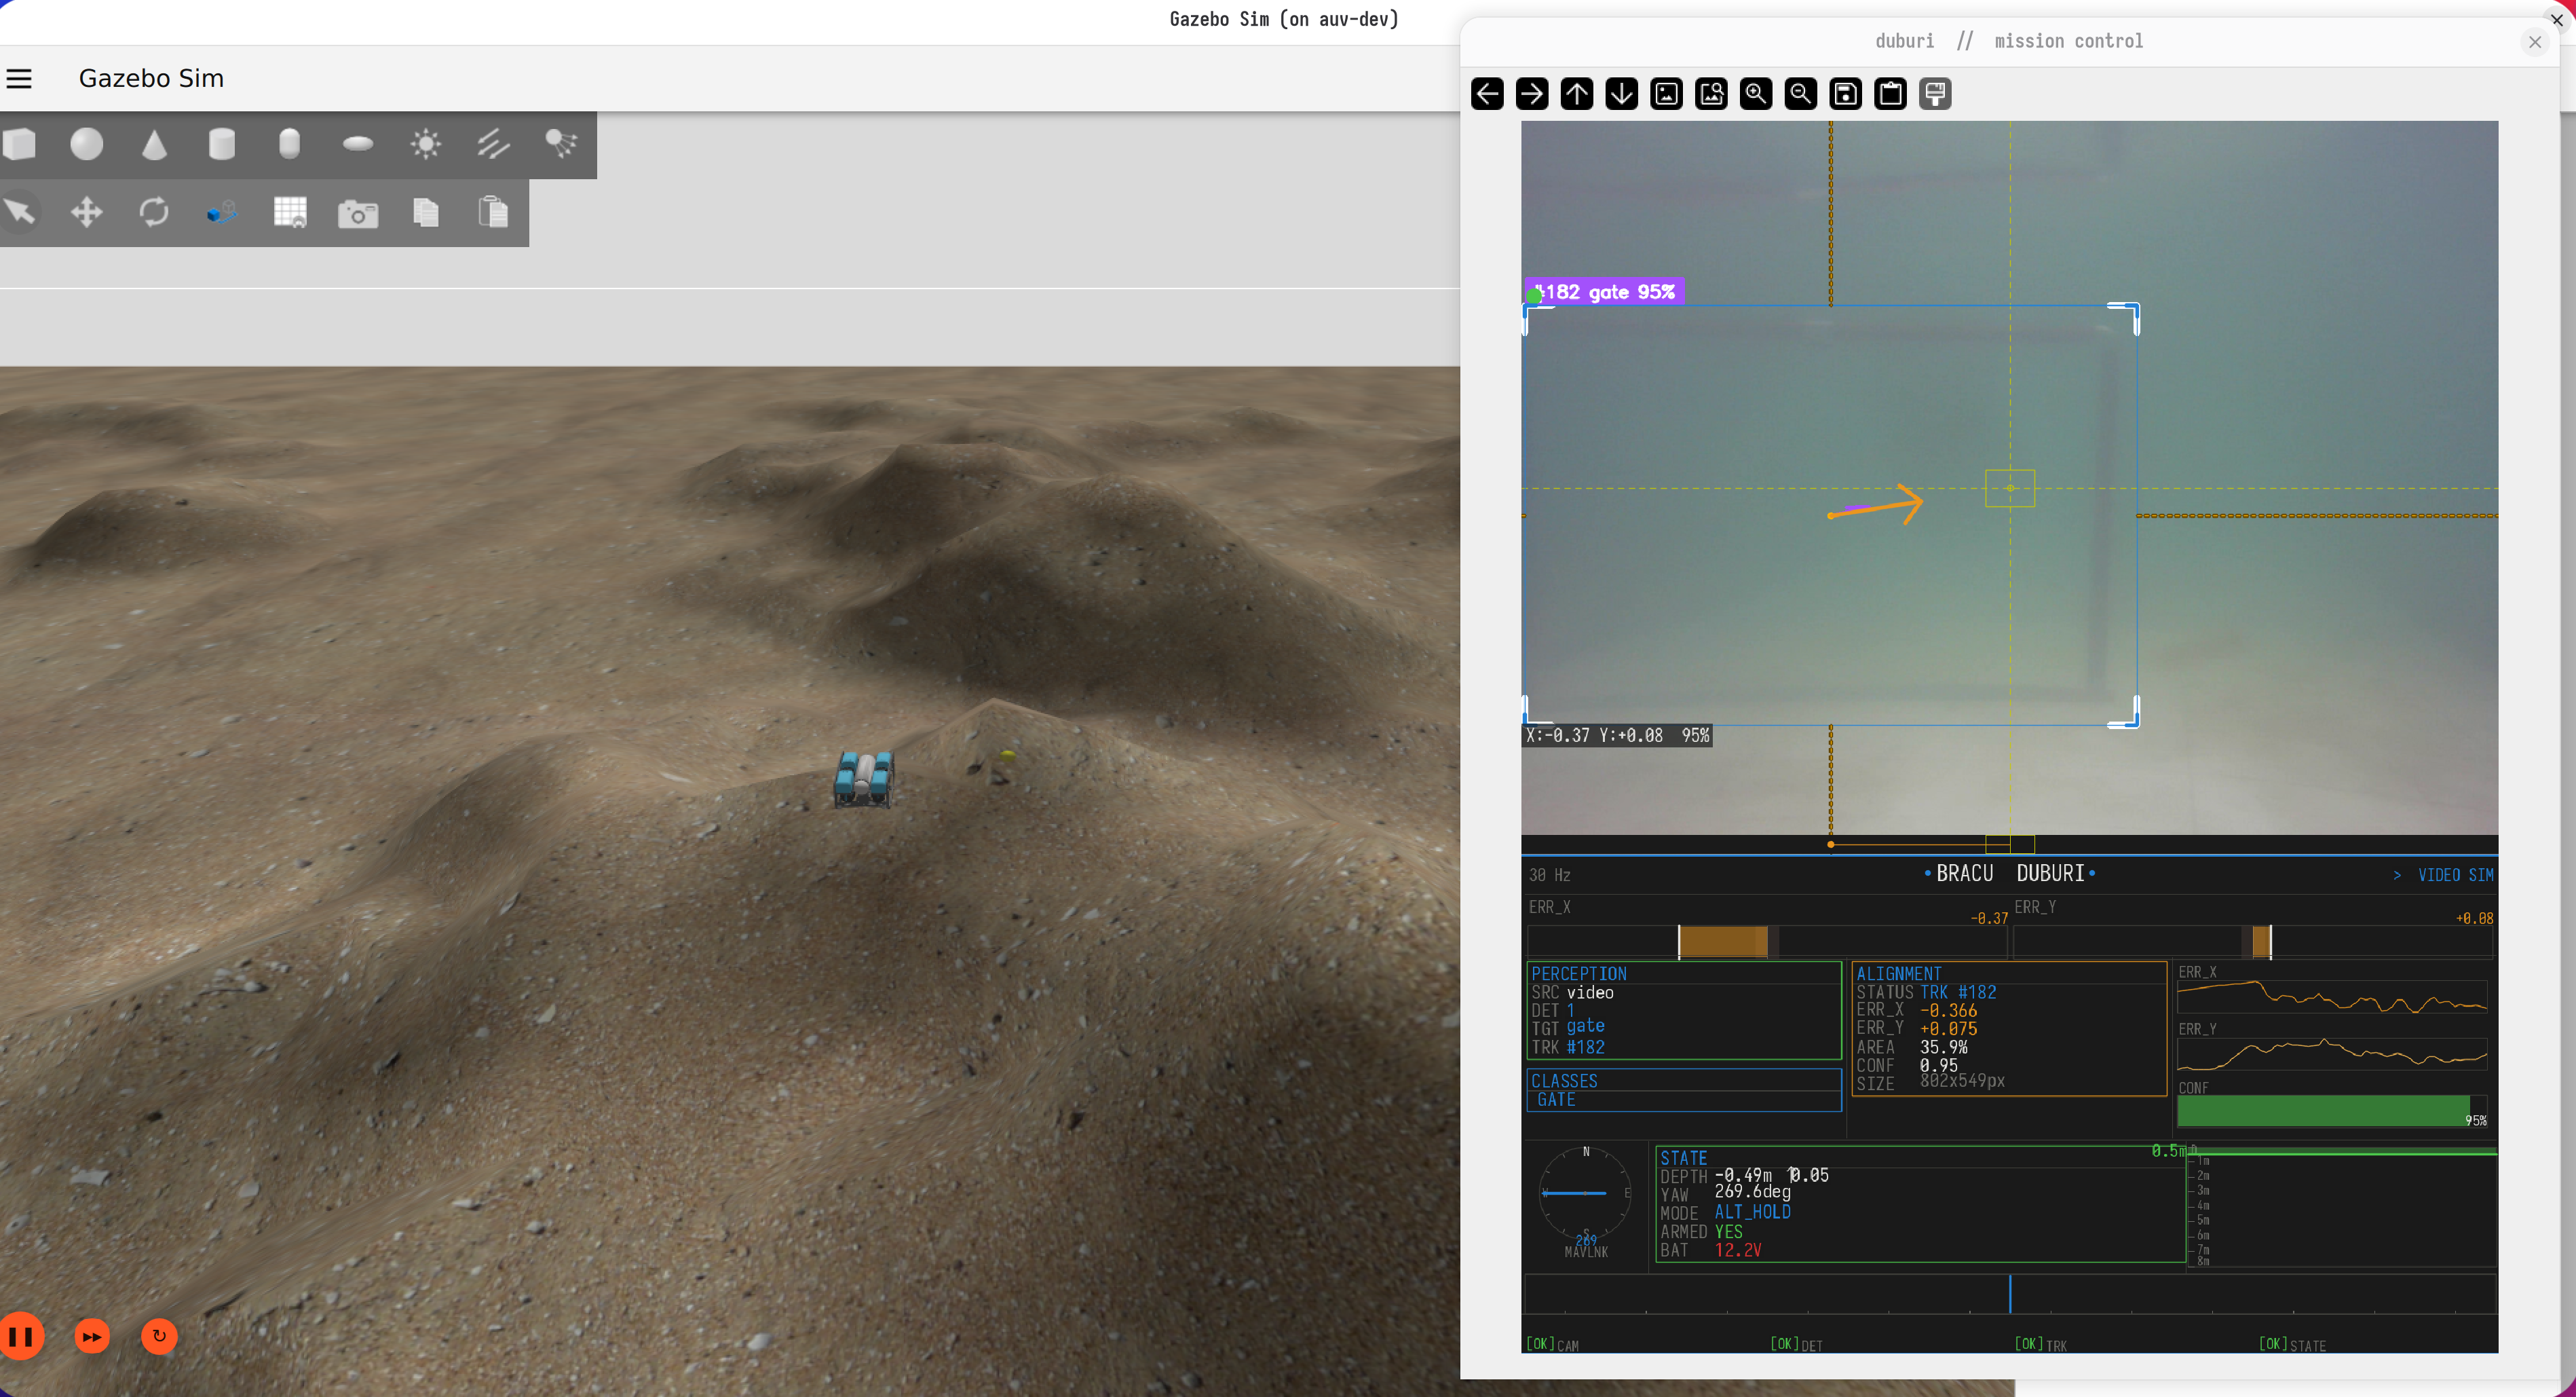2576x1397 pixels.
Task: Save the mission control image
Action: click(x=1846, y=94)
